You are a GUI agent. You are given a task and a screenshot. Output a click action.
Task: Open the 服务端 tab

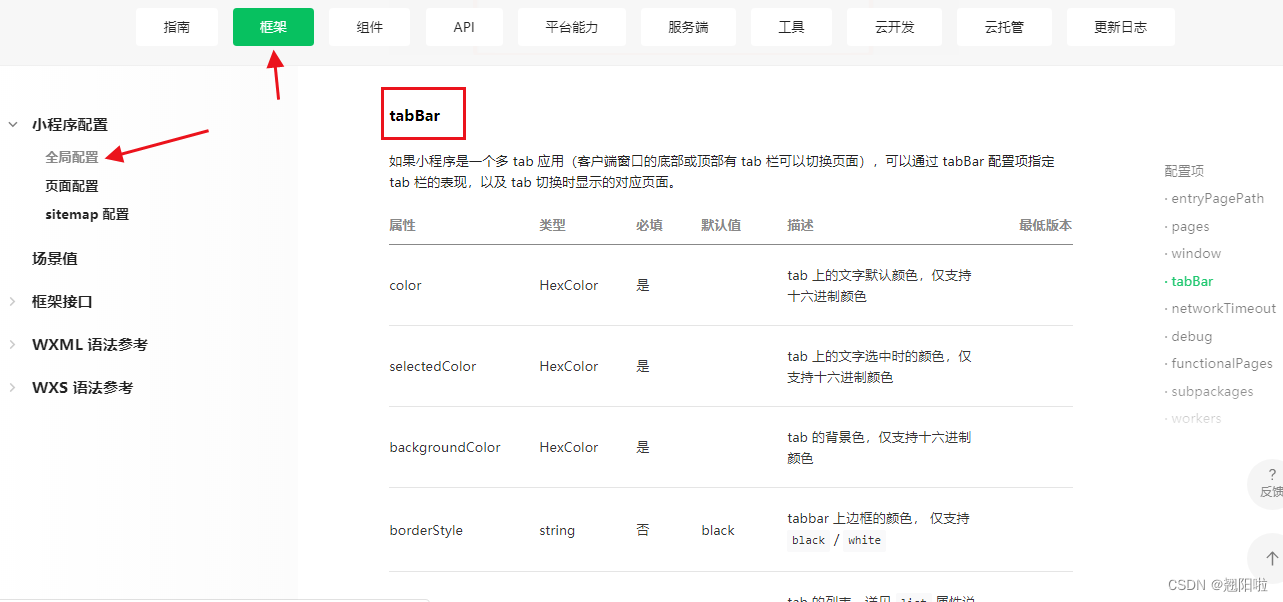688,27
